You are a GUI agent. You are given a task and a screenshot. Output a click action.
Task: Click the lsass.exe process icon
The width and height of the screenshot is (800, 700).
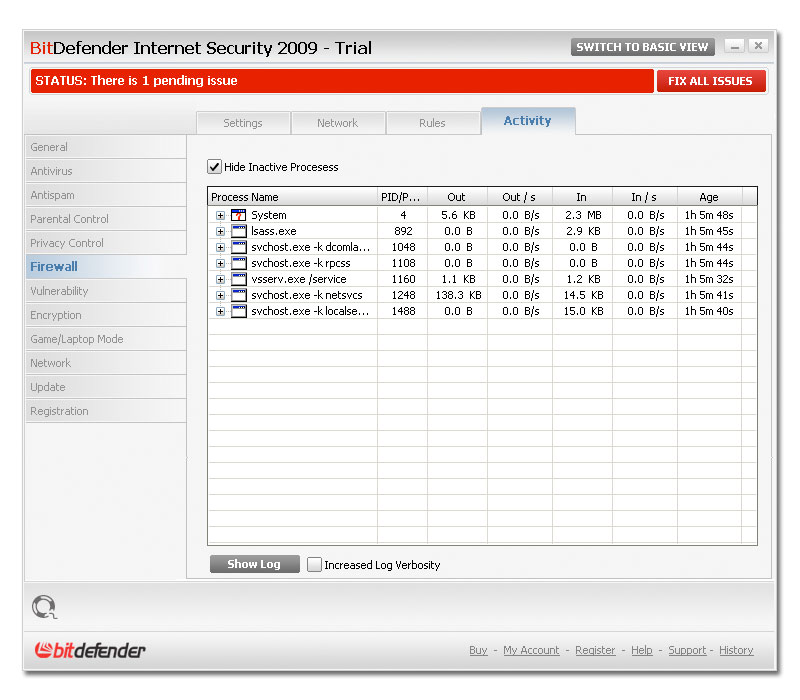click(238, 231)
